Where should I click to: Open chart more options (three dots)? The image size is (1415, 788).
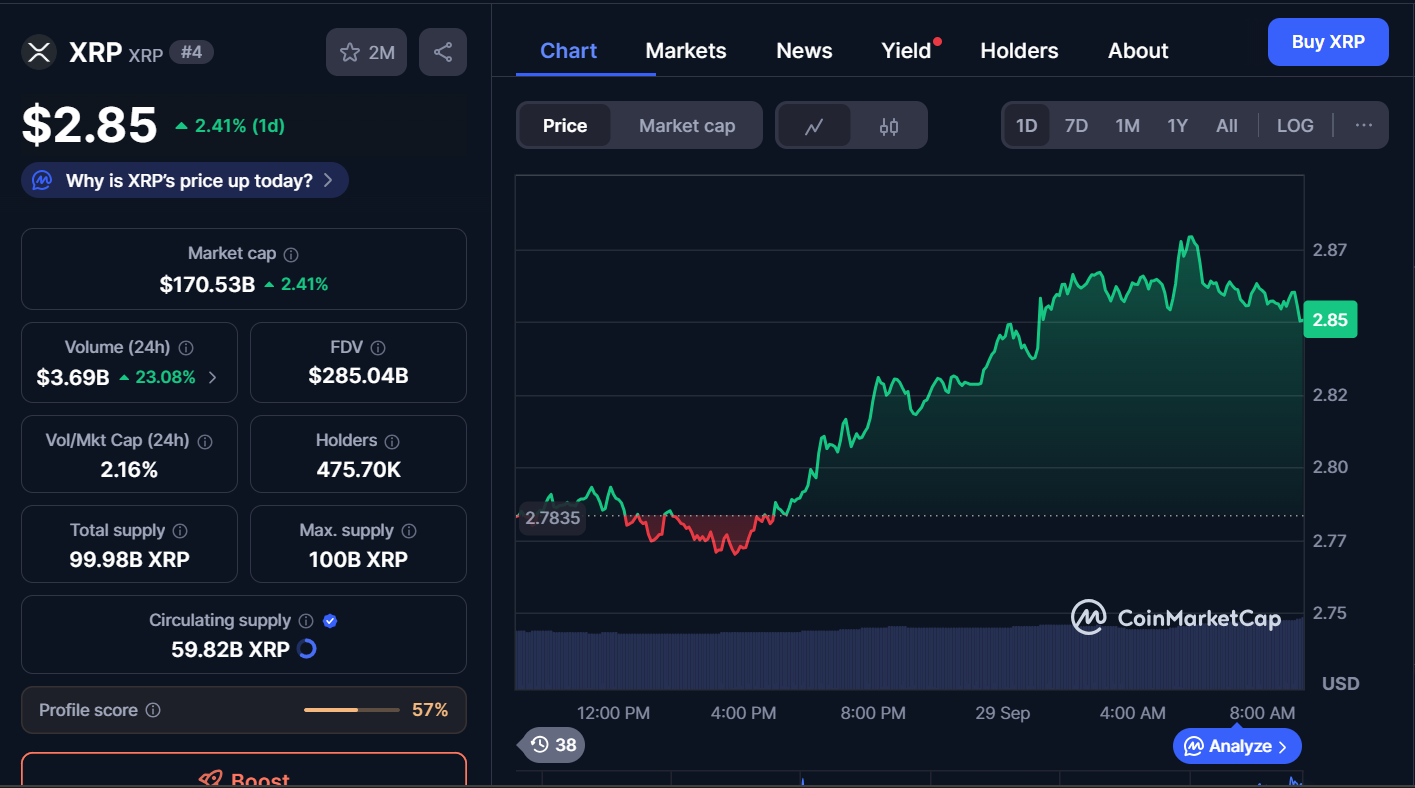(1364, 126)
